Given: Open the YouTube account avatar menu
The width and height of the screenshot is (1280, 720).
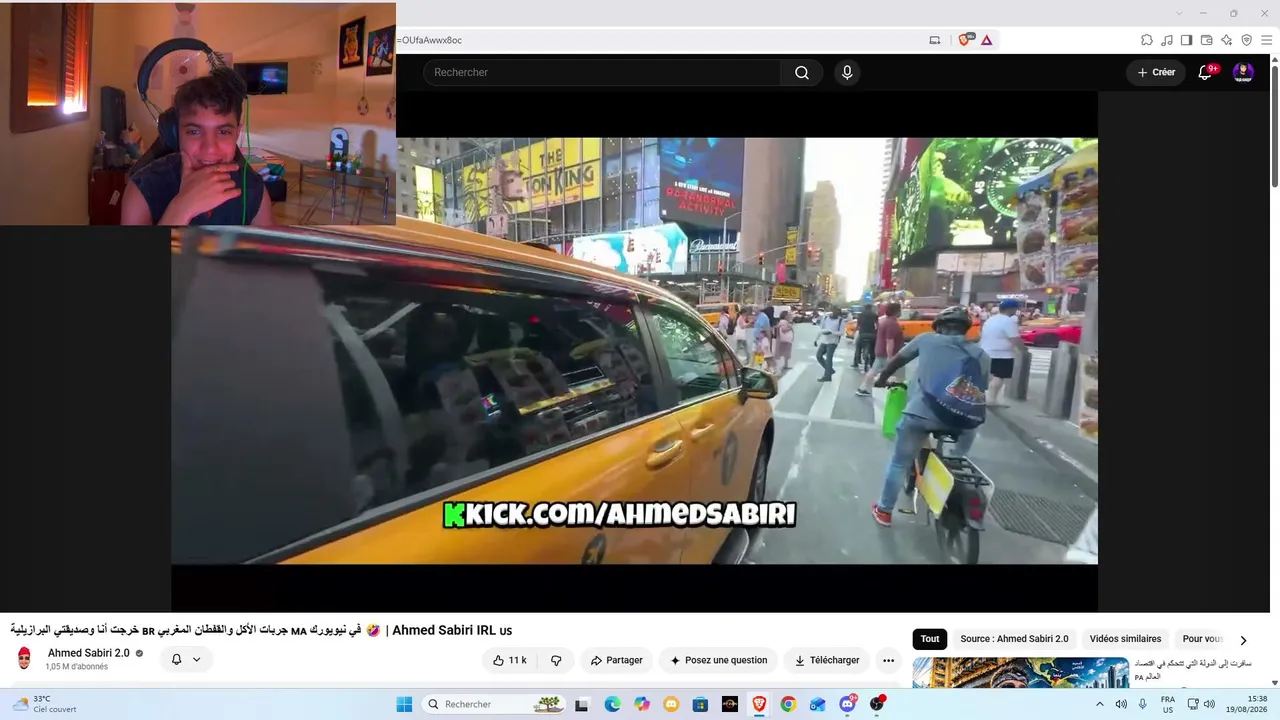Looking at the screenshot, I should 1243,72.
